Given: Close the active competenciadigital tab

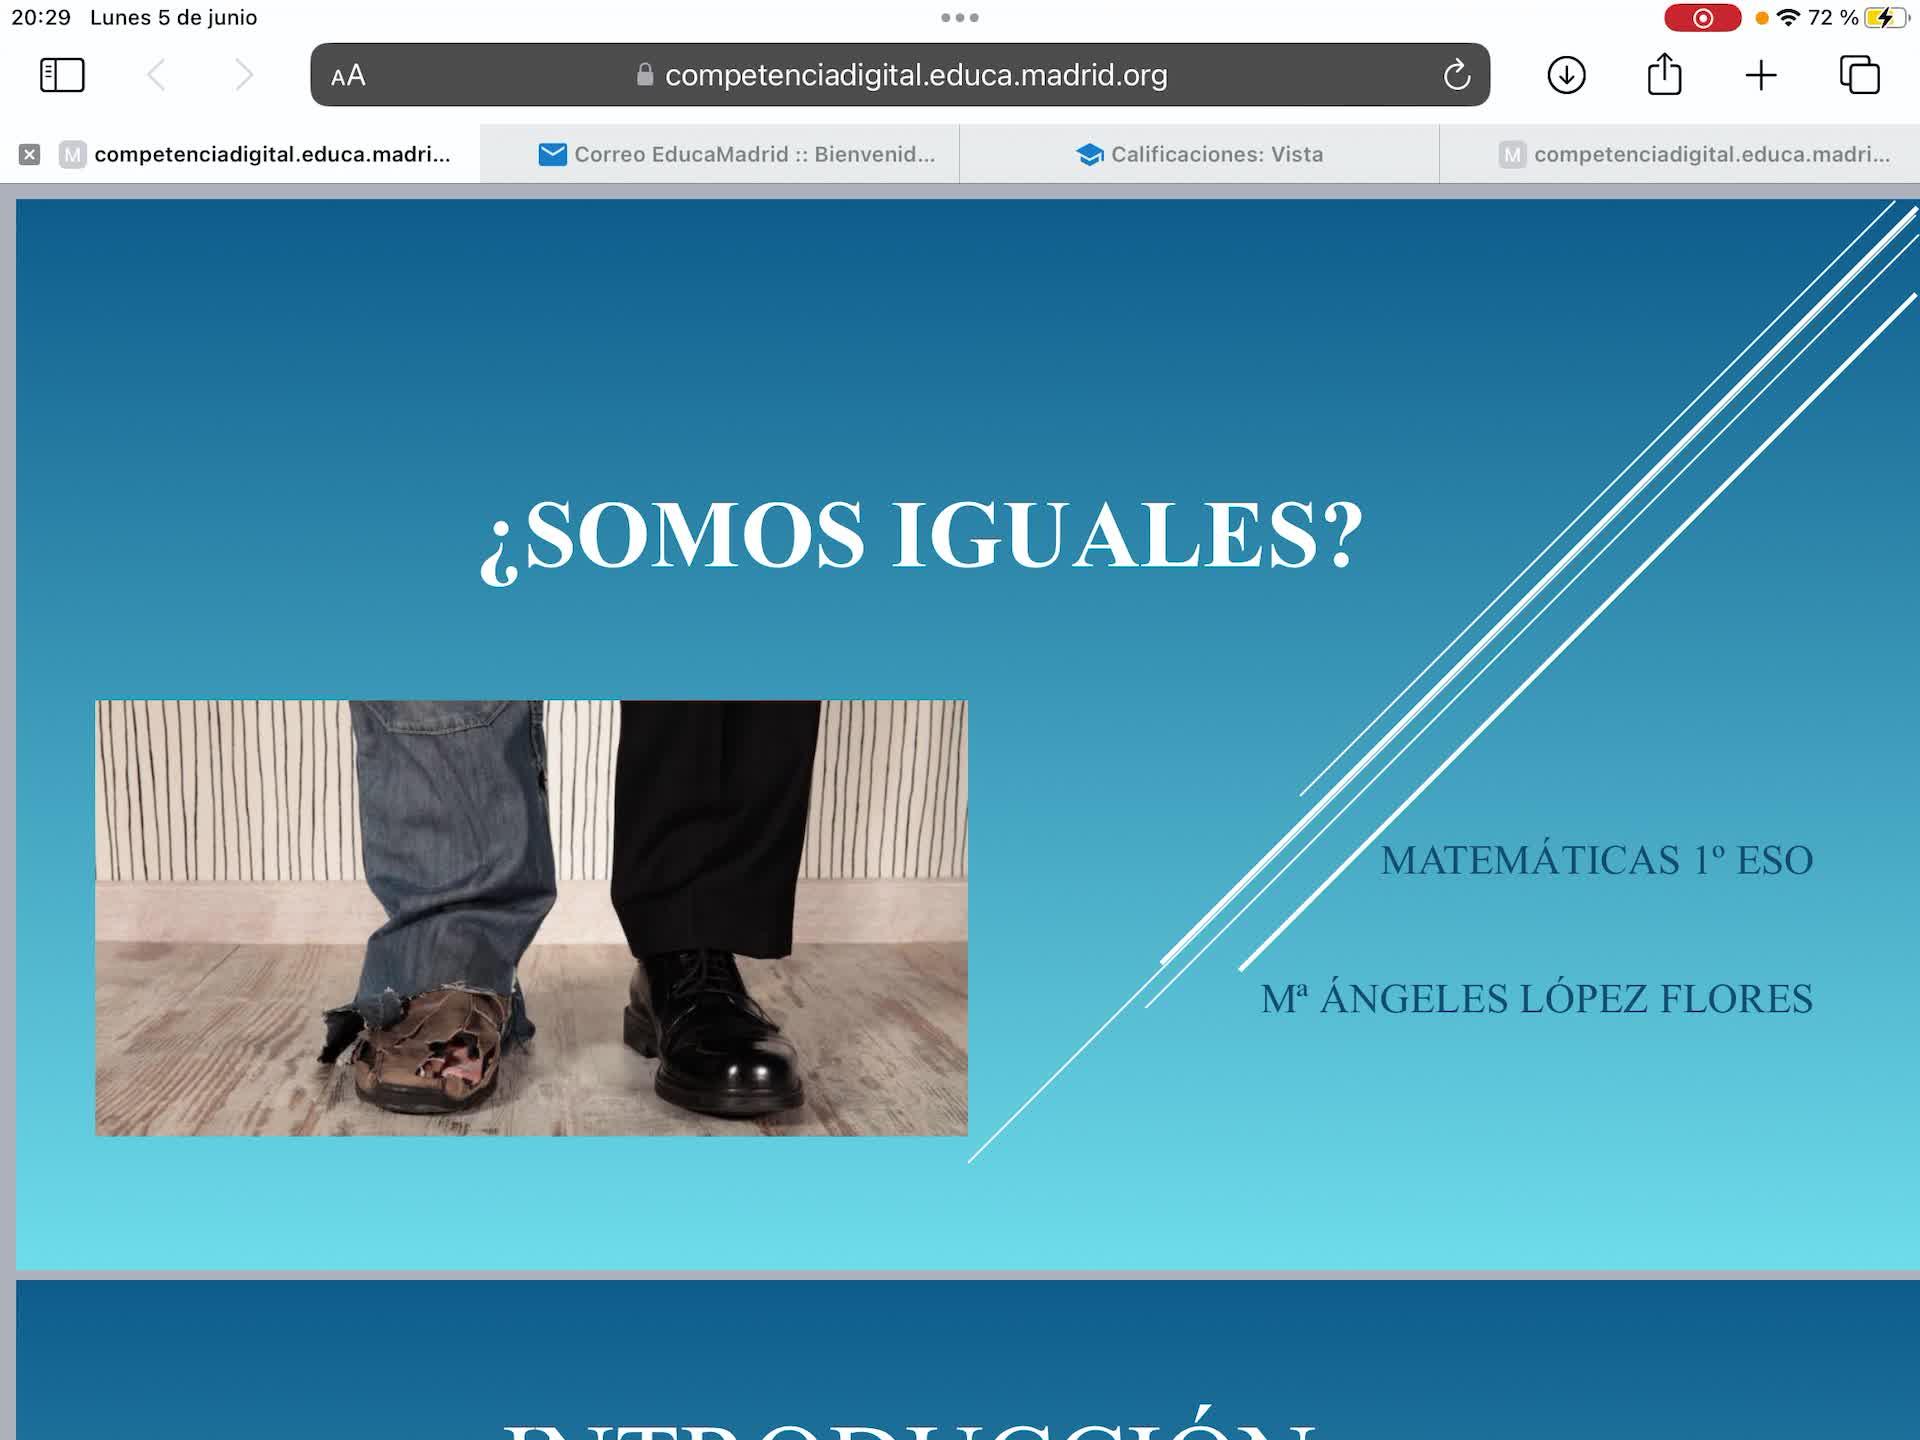Looking at the screenshot, I should point(30,154).
